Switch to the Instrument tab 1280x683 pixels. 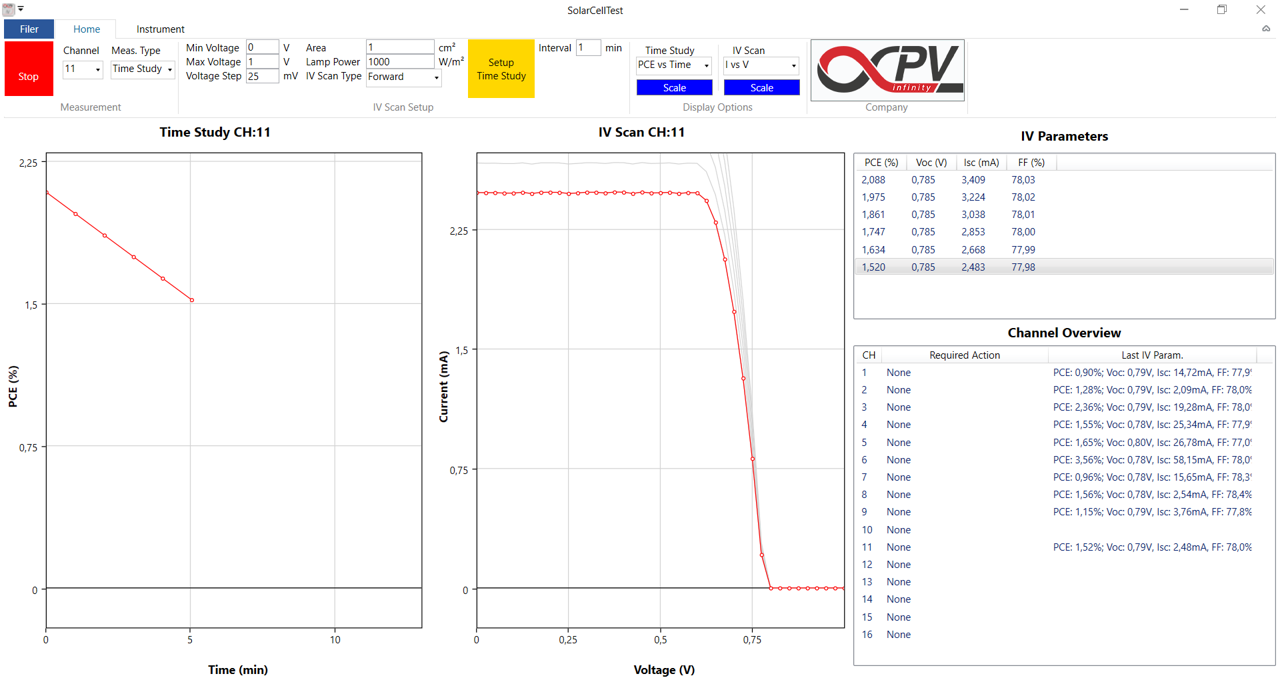point(160,29)
